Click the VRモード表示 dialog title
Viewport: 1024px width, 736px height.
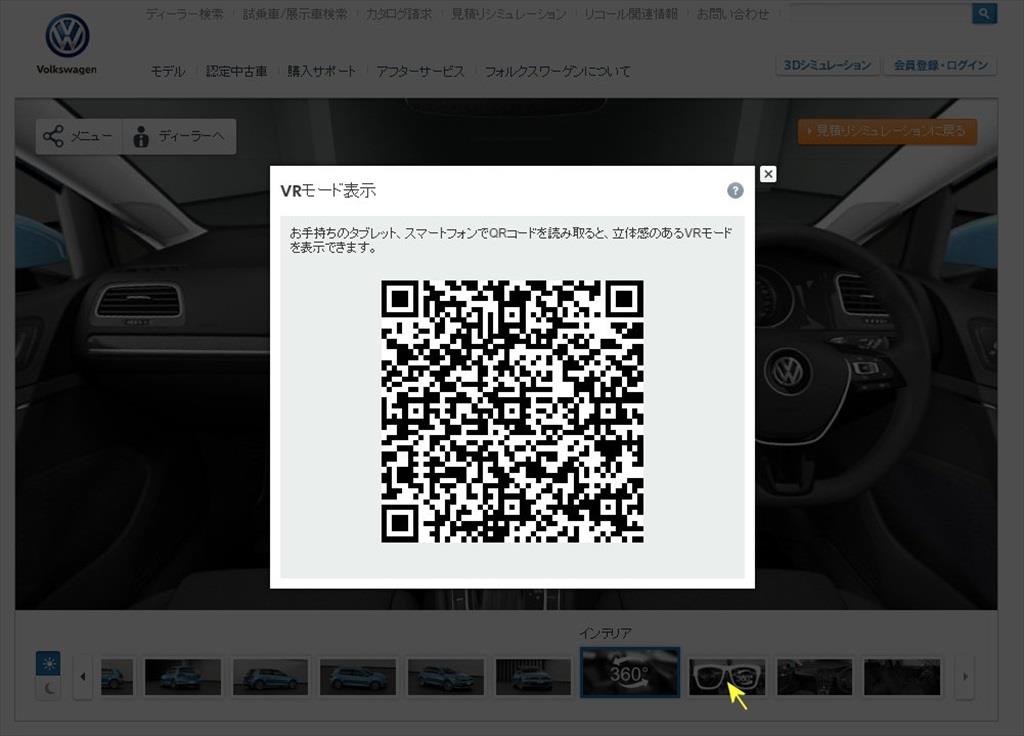pyautogui.click(x=328, y=191)
